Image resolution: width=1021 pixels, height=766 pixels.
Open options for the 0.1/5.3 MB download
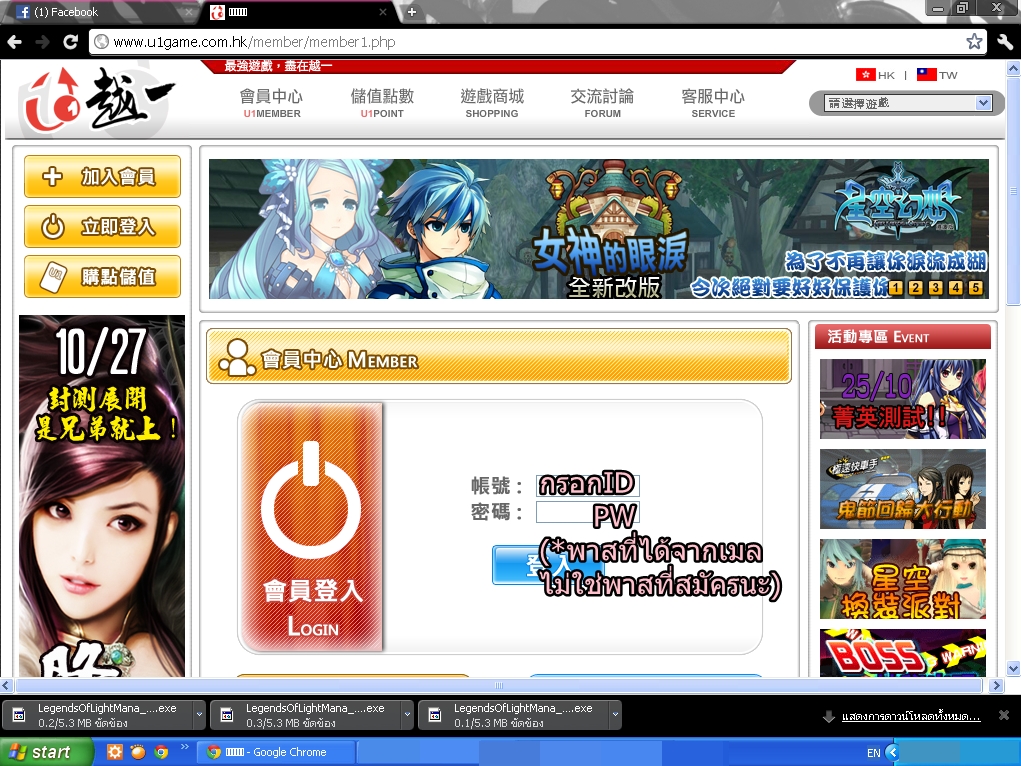615,715
